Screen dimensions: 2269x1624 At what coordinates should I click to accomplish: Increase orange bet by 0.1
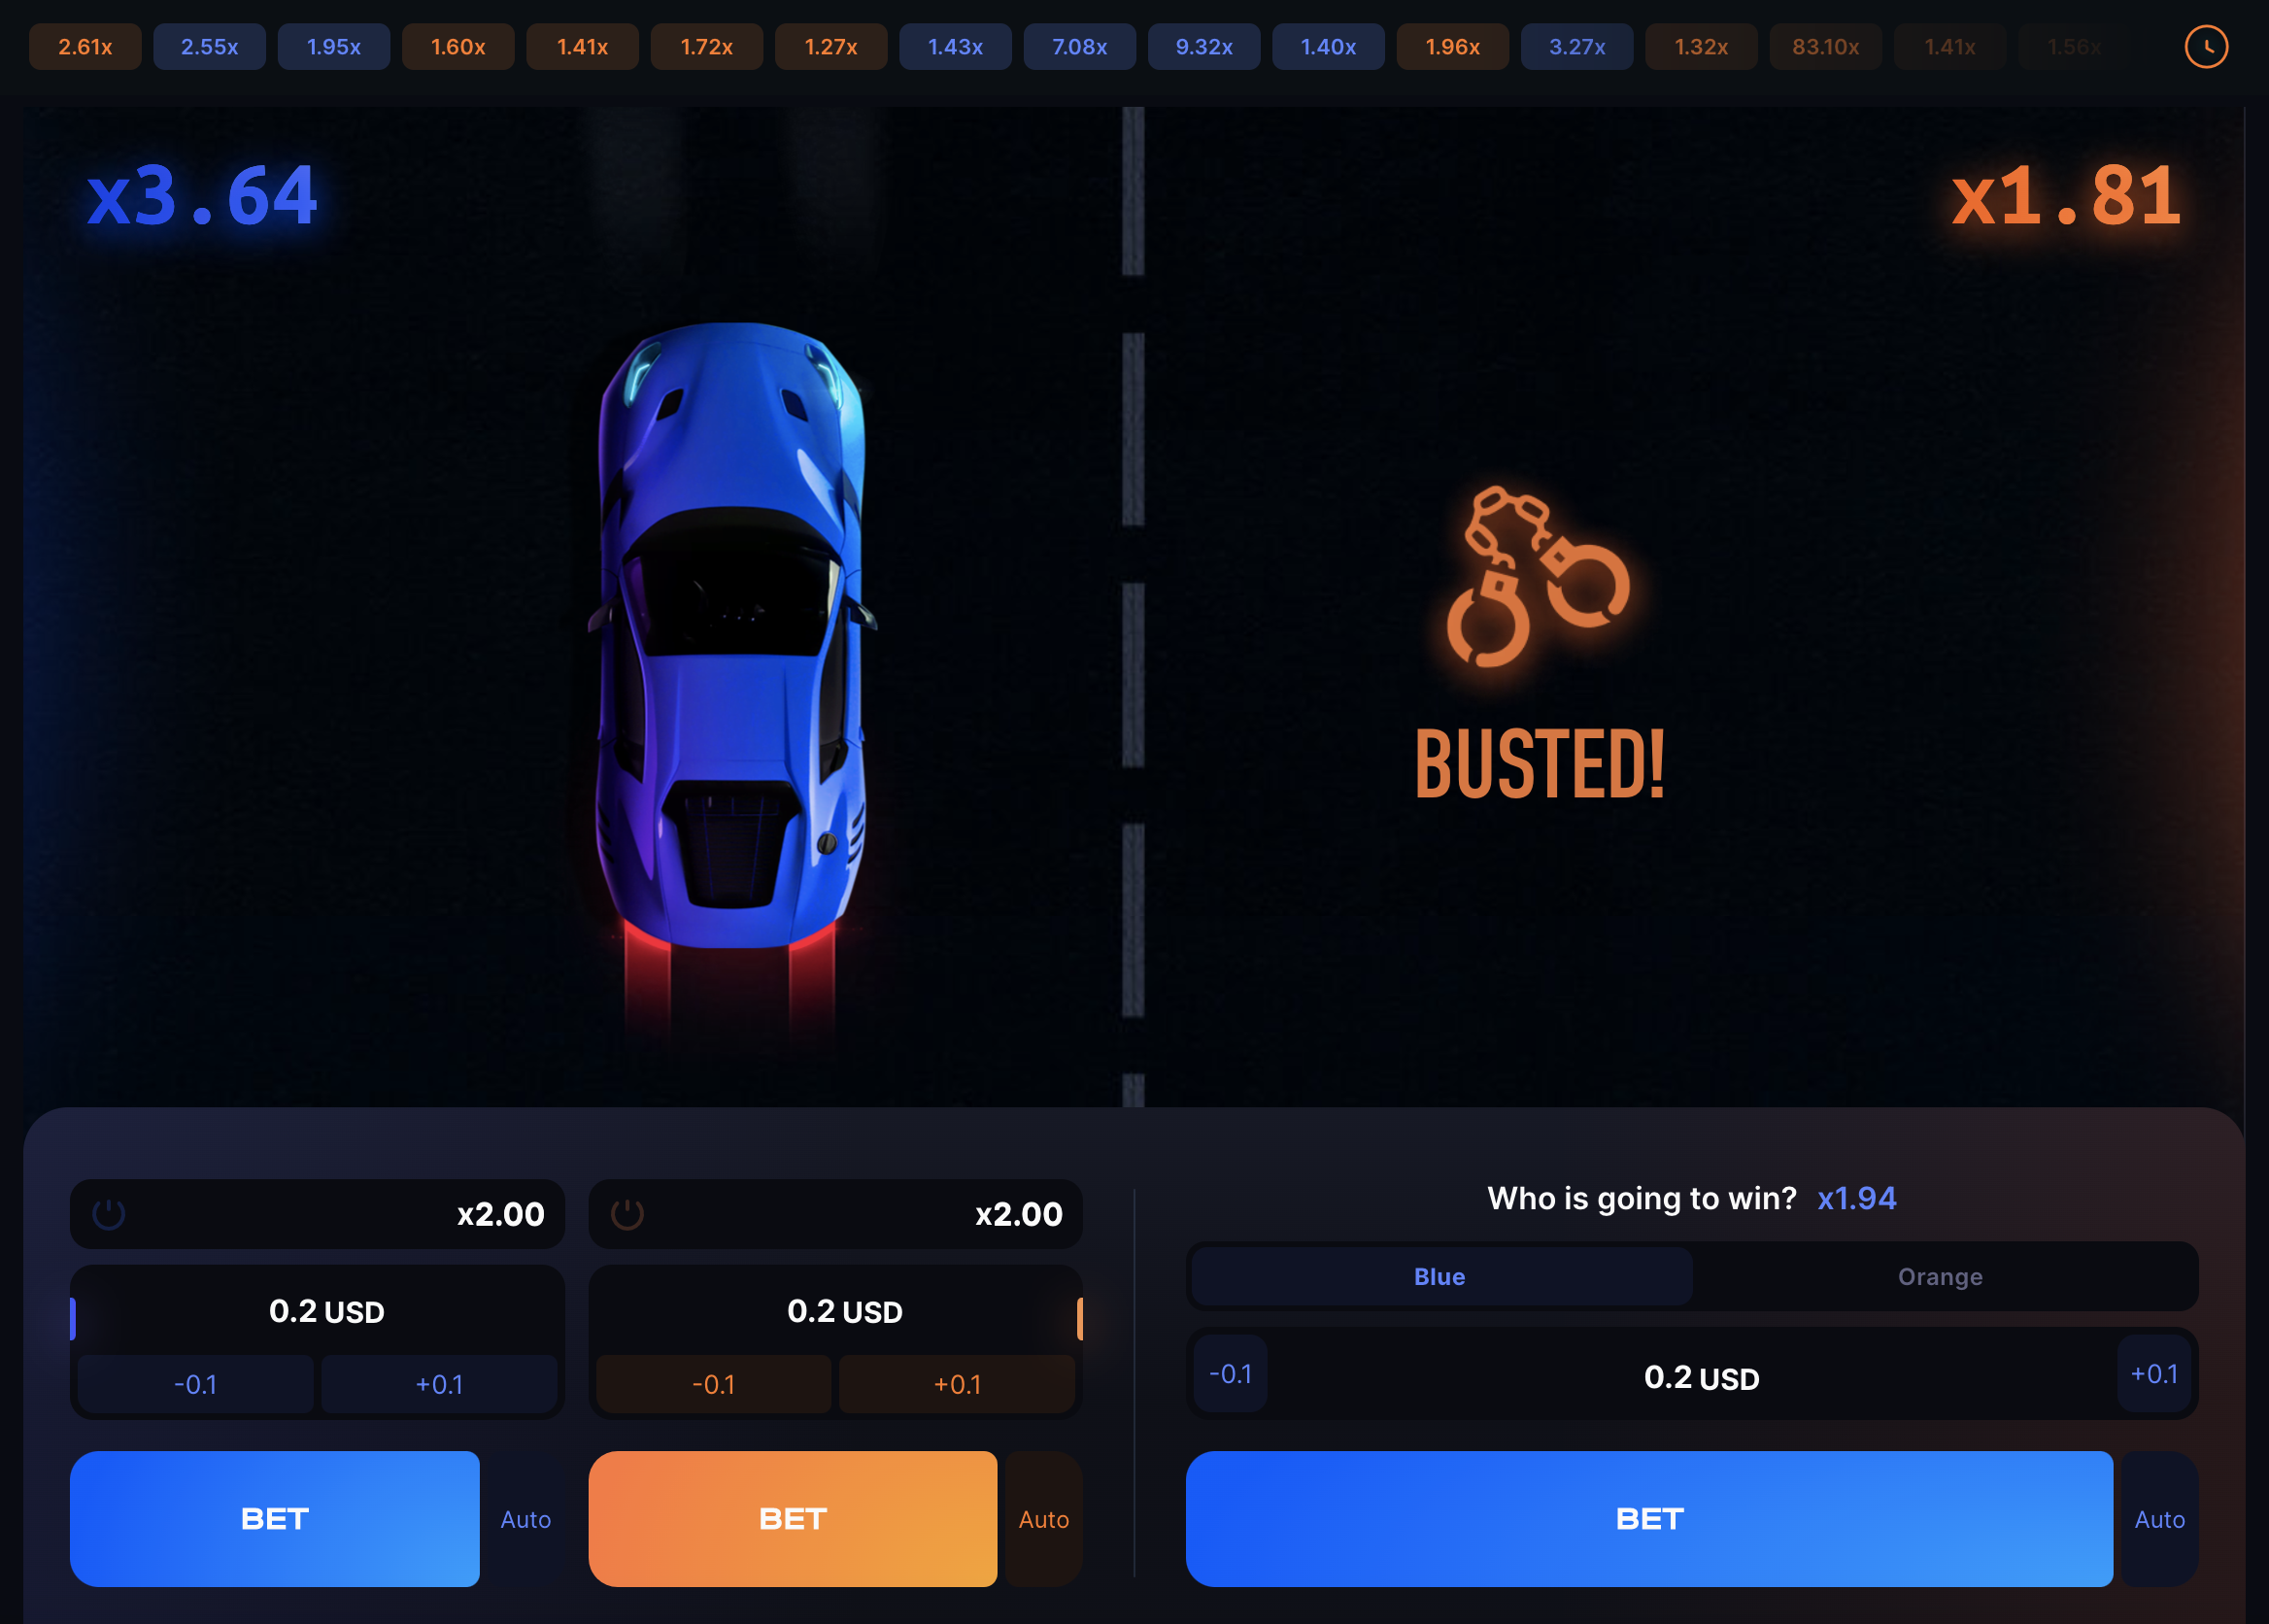(x=957, y=1384)
